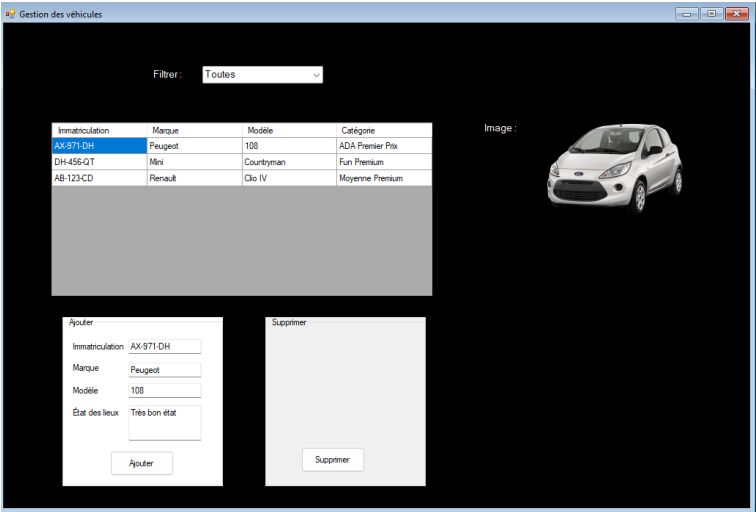
Task: Click the Catégorie column header
Action: tap(384, 130)
